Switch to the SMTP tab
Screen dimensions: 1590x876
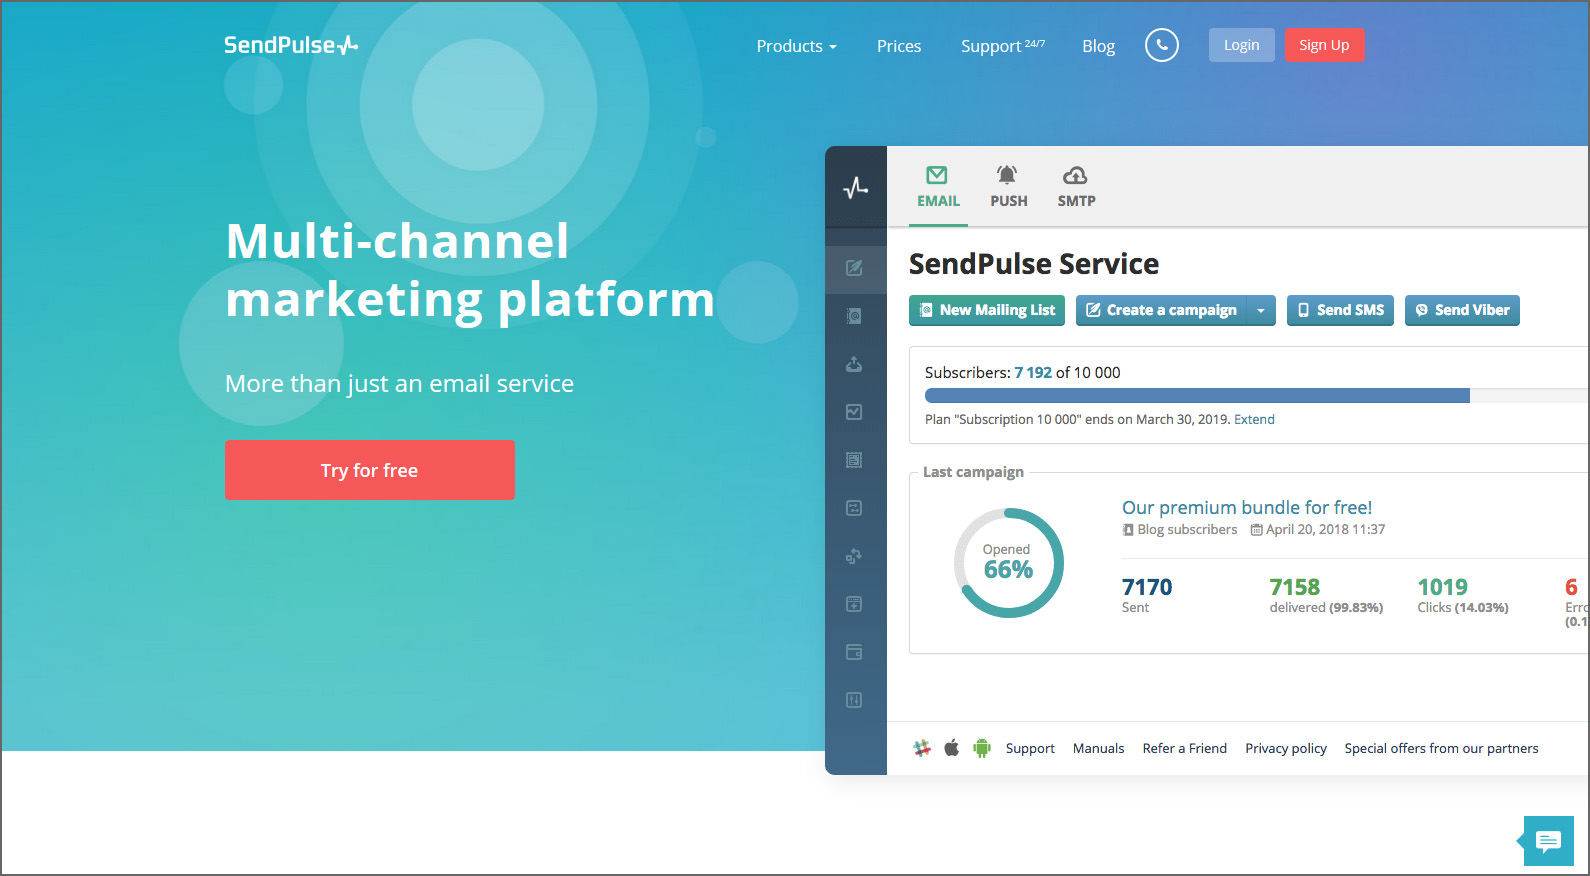(x=1076, y=187)
